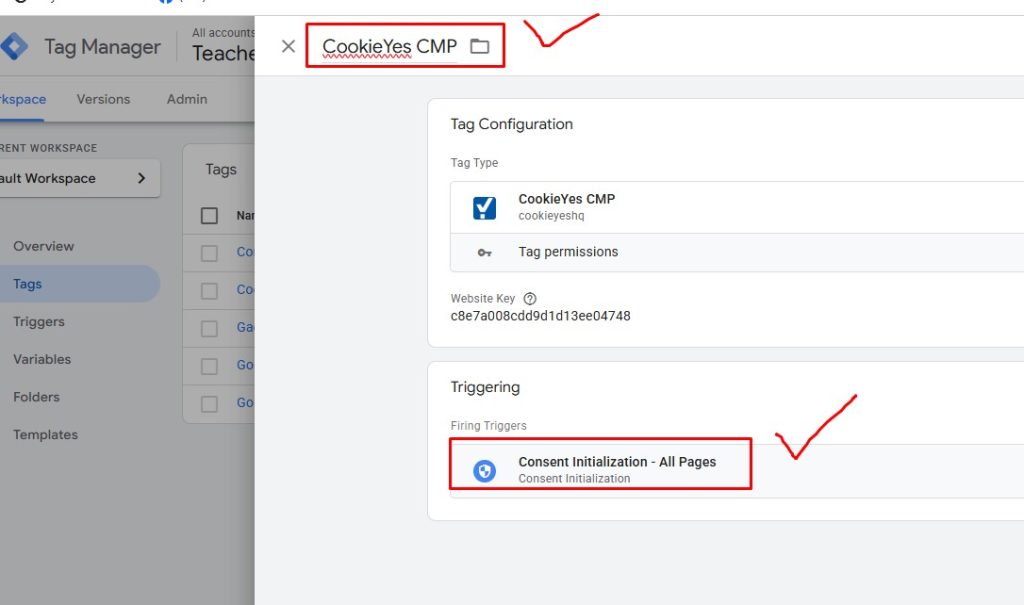The height and width of the screenshot is (605, 1024).
Task: Click the Website Key help icon
Action: pyautogui.click(x=530, y=299)
